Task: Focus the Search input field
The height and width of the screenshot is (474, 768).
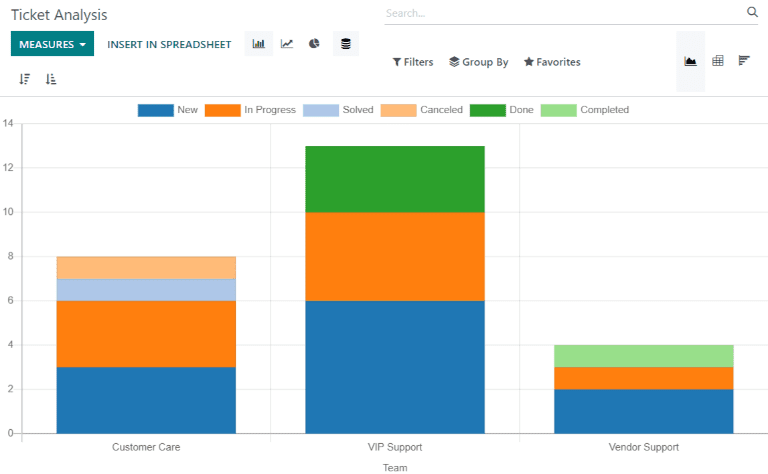Action: click(562, 13)
